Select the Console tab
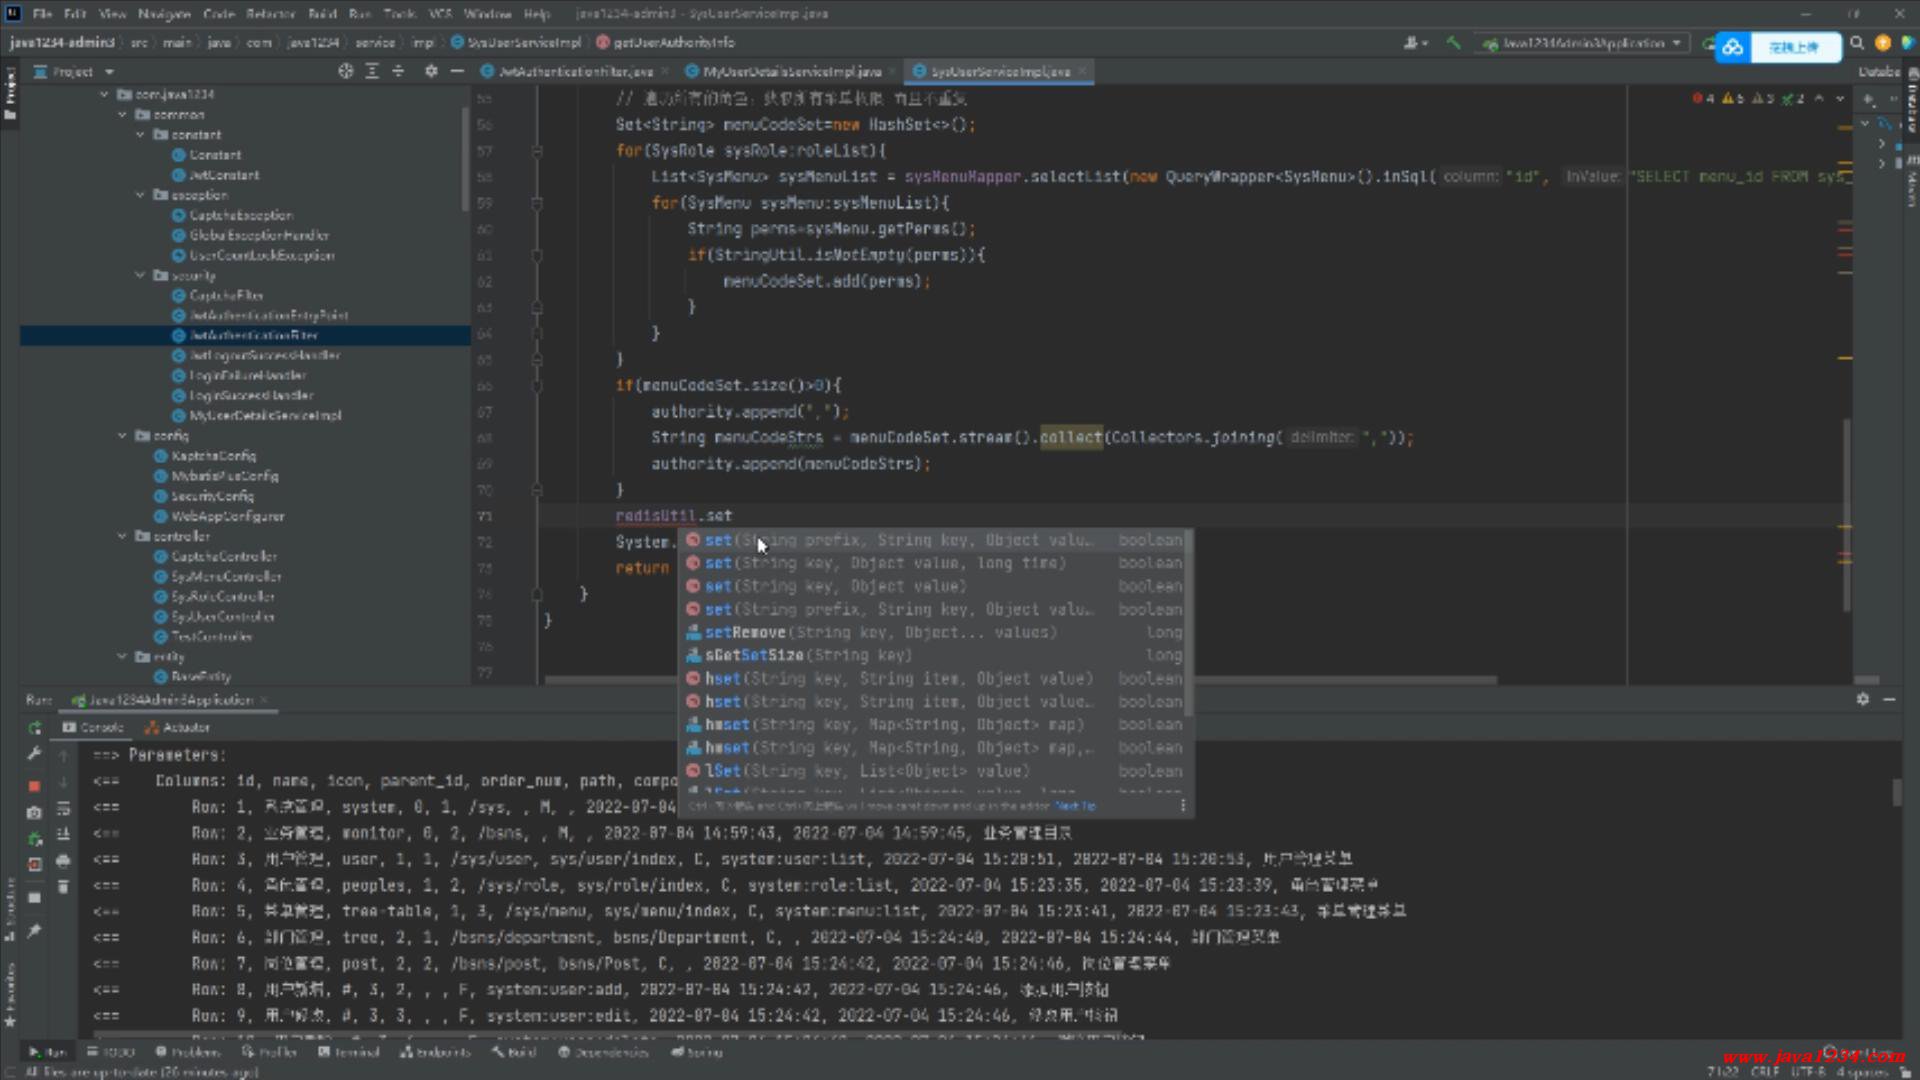1920x1080 pixels. coord(93,728)
